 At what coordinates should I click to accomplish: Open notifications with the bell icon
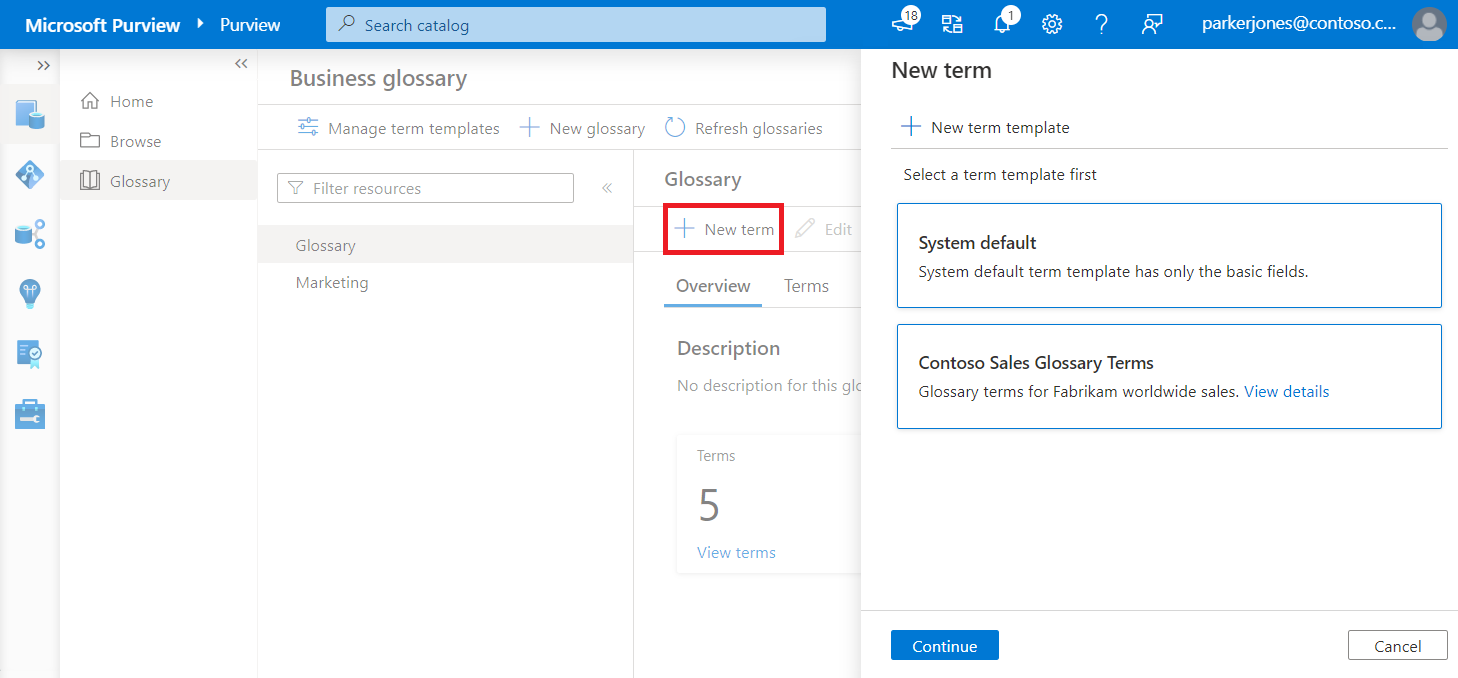[1004, 23]
